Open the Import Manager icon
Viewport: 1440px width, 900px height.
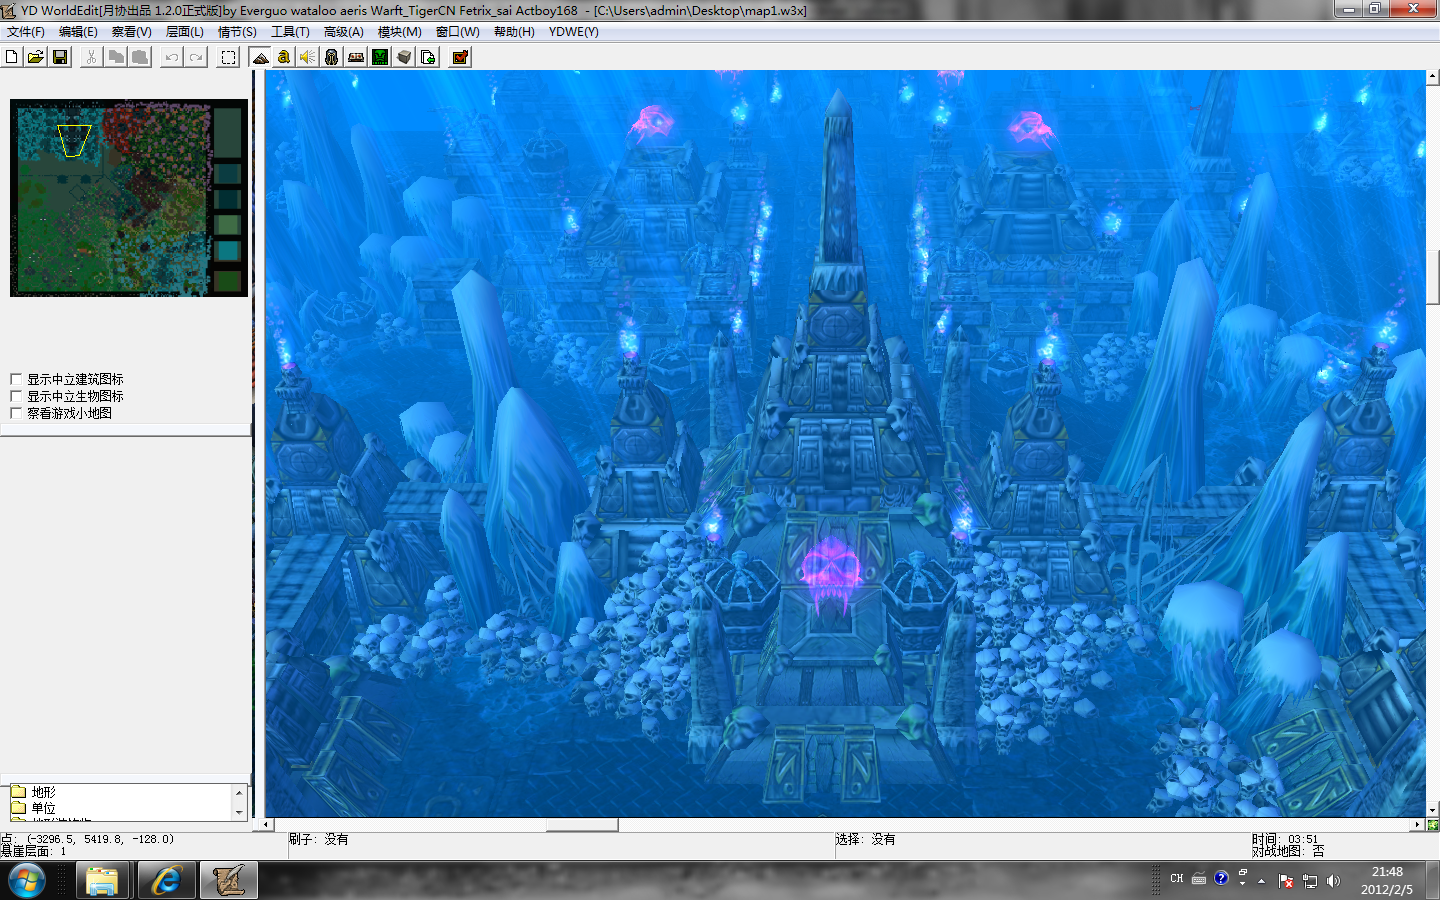point(428,57)
